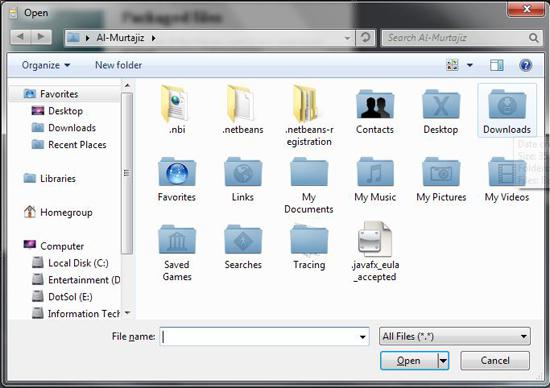Open Help with the question mark icon

(x=525, y=65)
